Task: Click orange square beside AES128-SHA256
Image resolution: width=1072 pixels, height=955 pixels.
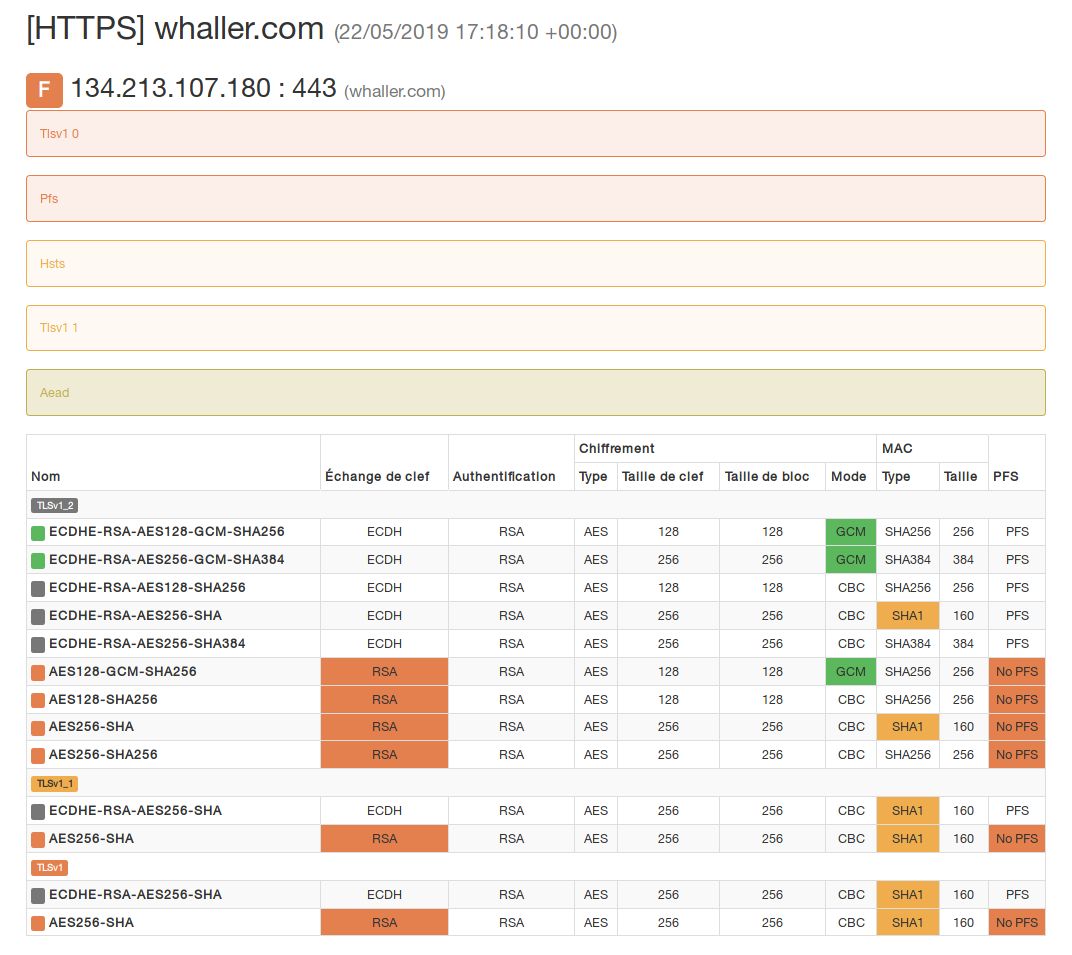Action: click(x=38, y=700)
